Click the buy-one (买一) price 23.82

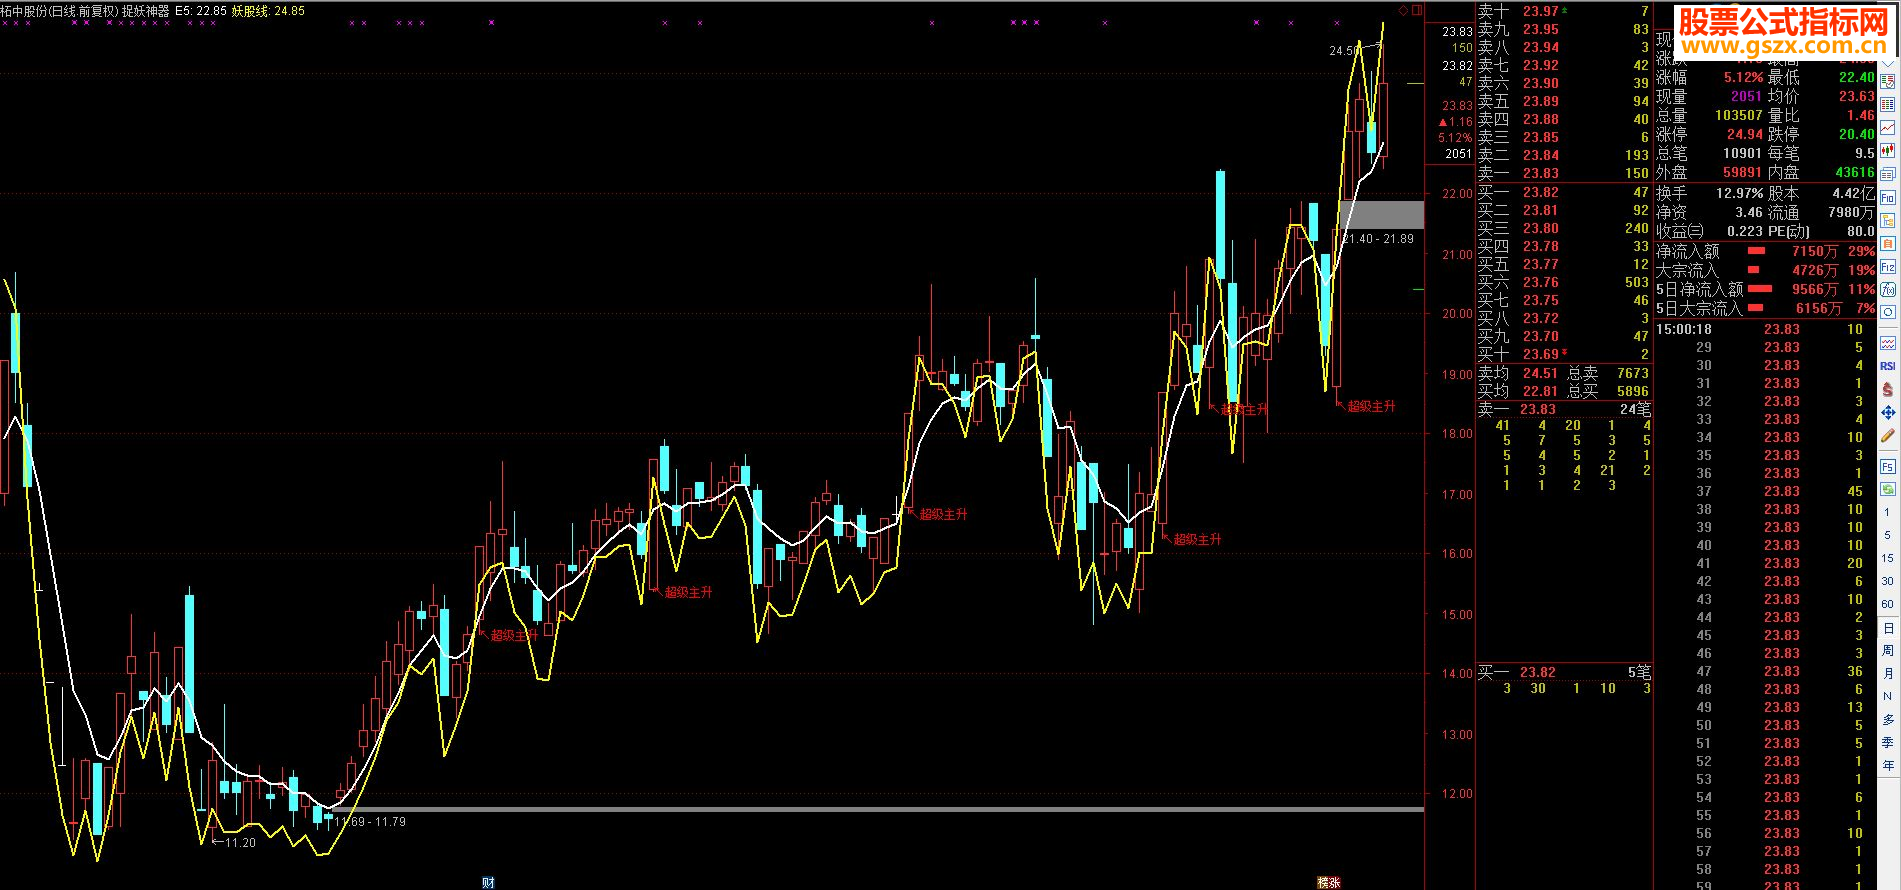pyautogui.click(x=1541, y=192)
